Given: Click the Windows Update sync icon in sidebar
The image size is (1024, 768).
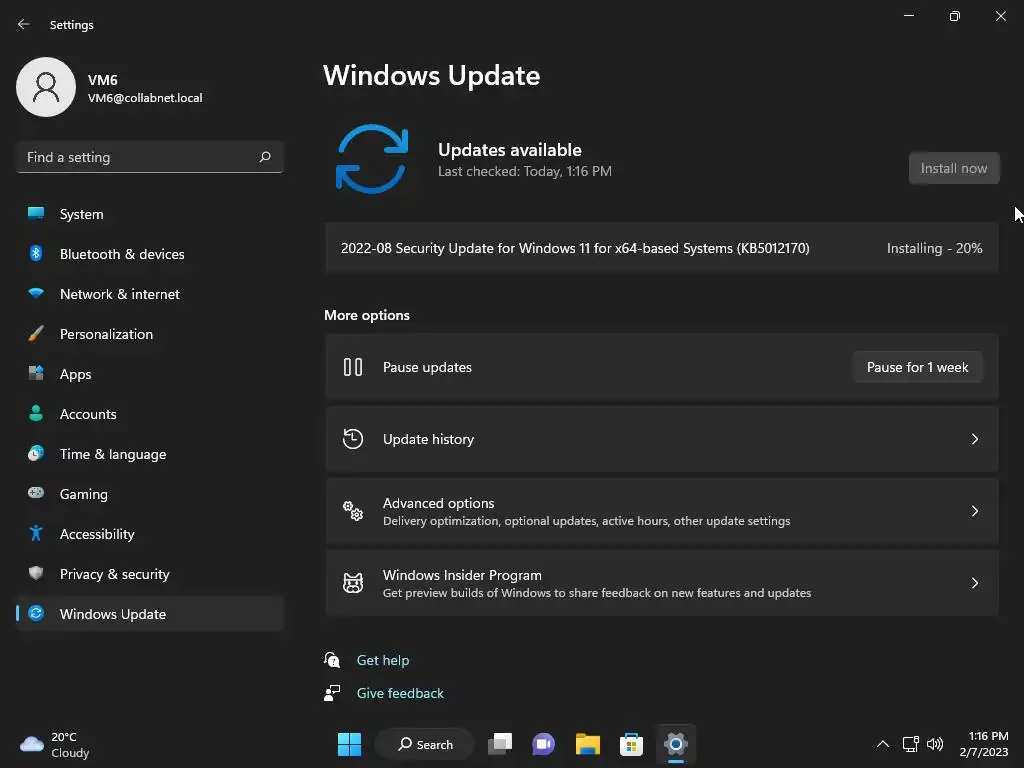Looking at the screenshot, I should (36, 613).
